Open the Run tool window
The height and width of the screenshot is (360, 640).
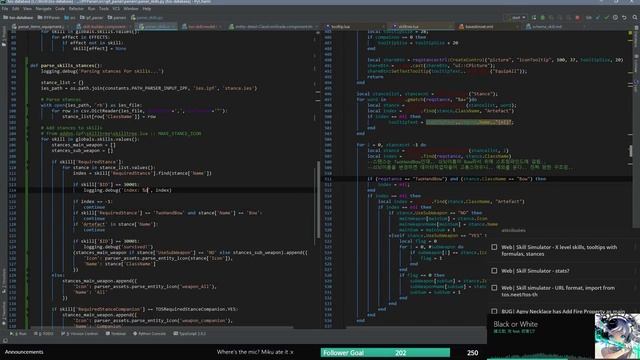[x=18, y=333]
